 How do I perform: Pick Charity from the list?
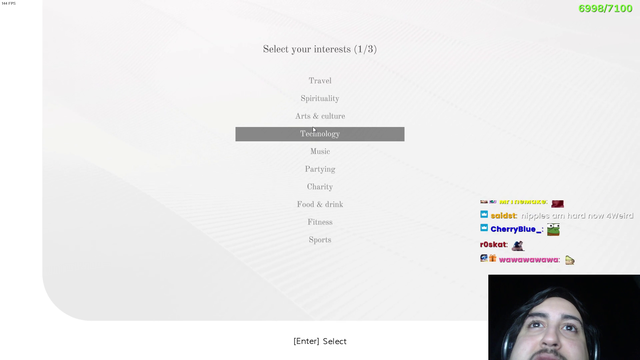[320, 187]
